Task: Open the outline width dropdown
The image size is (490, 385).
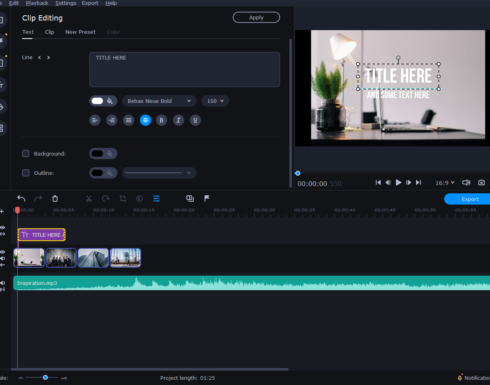Action: (159, 173)
